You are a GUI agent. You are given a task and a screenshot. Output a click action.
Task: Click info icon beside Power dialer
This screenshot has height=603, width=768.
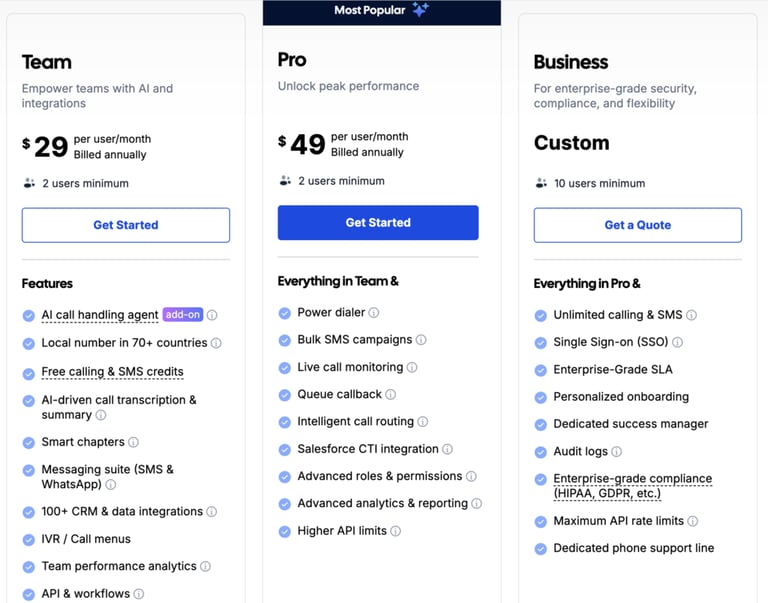pos(374,313)
